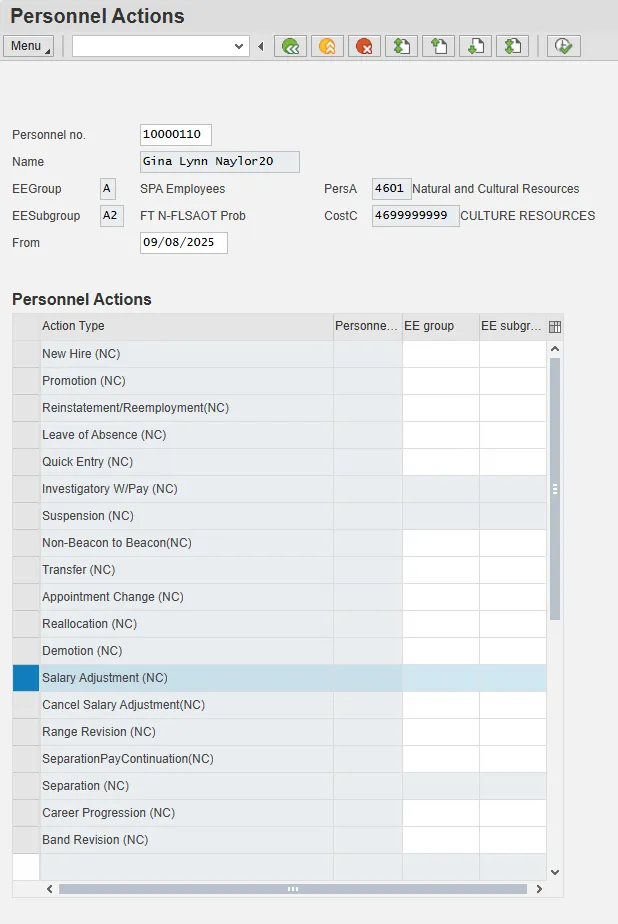Viewport: 618px width, 924px height.
Task: Select the Promotion (NC) row selector
Action: [26, 381]
